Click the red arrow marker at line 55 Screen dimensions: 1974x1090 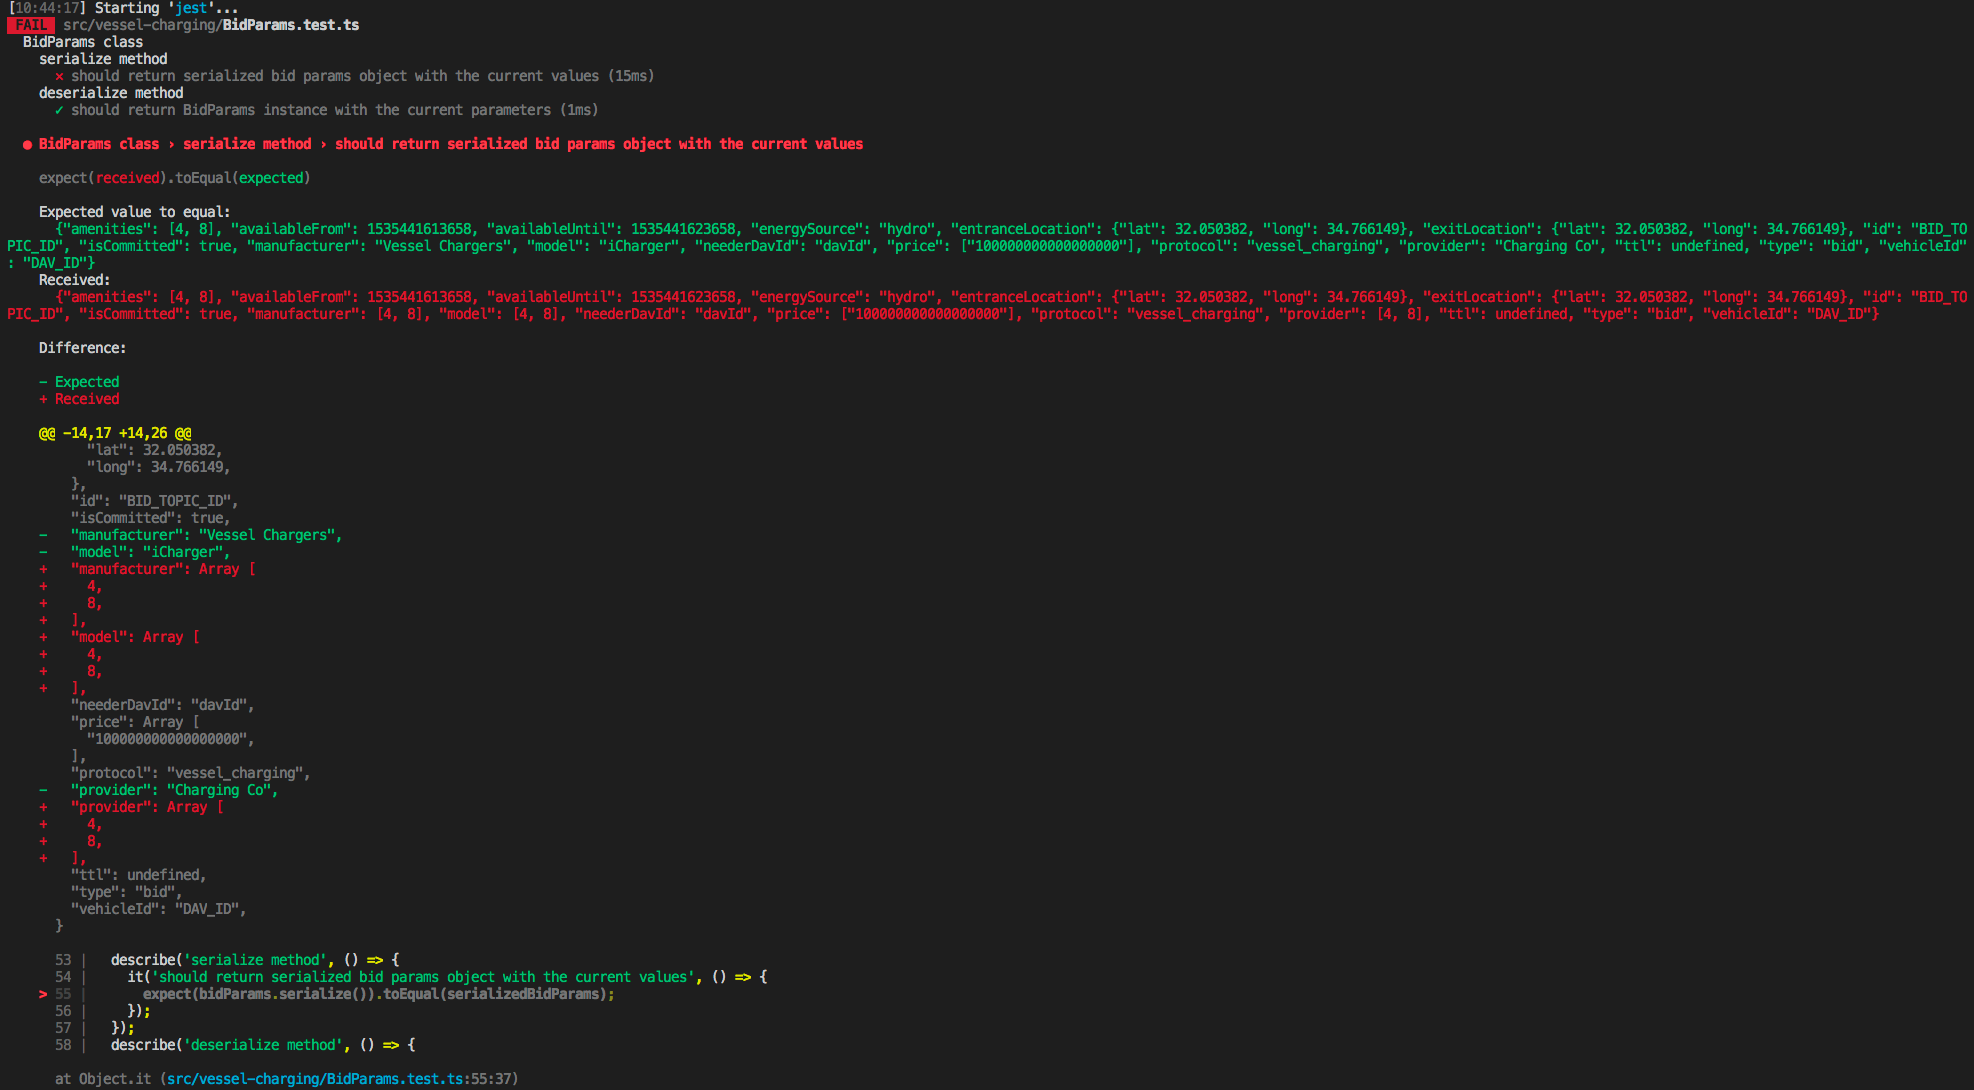pyautogui.click(x=43, y=994)
